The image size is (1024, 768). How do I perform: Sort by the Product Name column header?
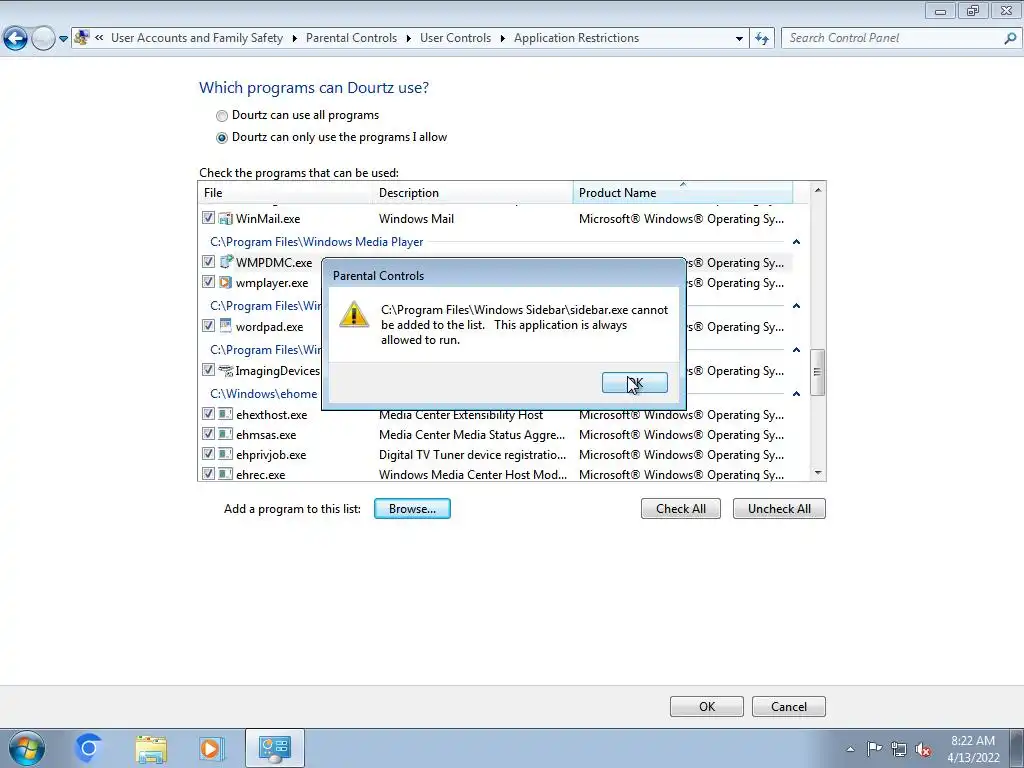(x=682, y=193)
